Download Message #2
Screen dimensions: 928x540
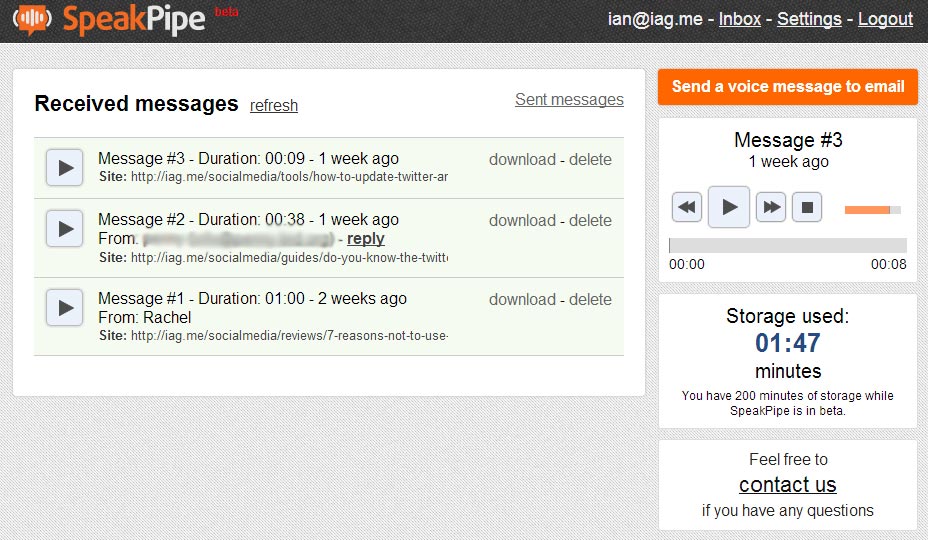[x=522, y=221]
